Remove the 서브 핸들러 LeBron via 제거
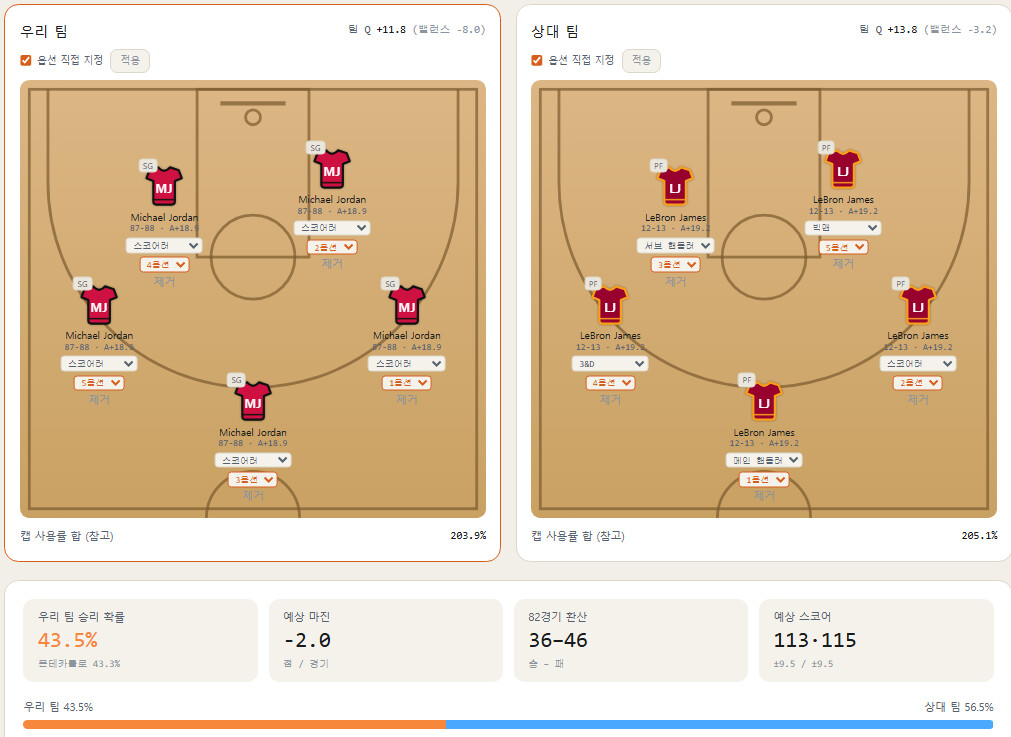Image resolution: width=1011 pixels, height=737 pixels. (675, 282)
